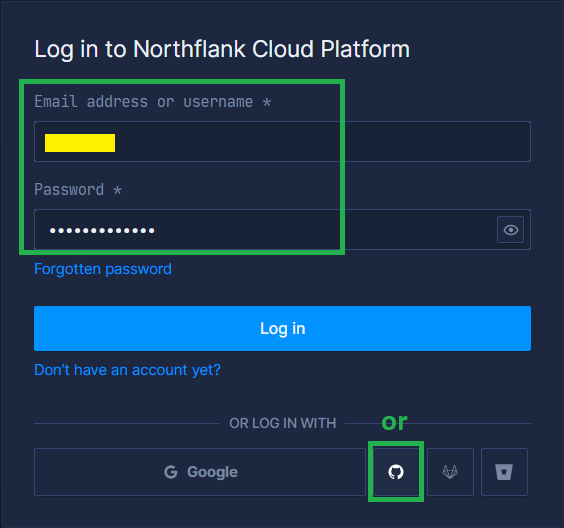Choose the GitLab fox icon login
The width and height of the screenshot is (564, 528).
click(450, 472)
